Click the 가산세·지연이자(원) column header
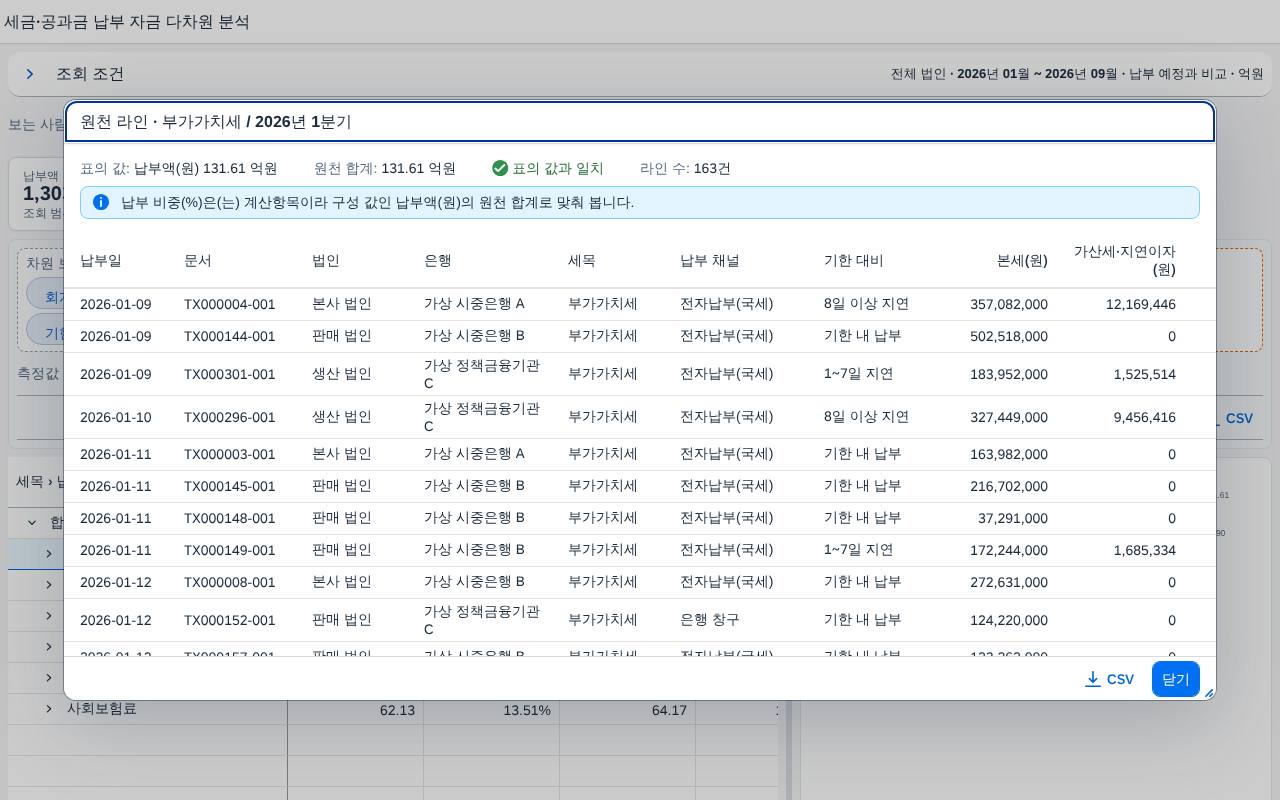The width and height of the screenshot is (1280, 800). coord(1125,260)
